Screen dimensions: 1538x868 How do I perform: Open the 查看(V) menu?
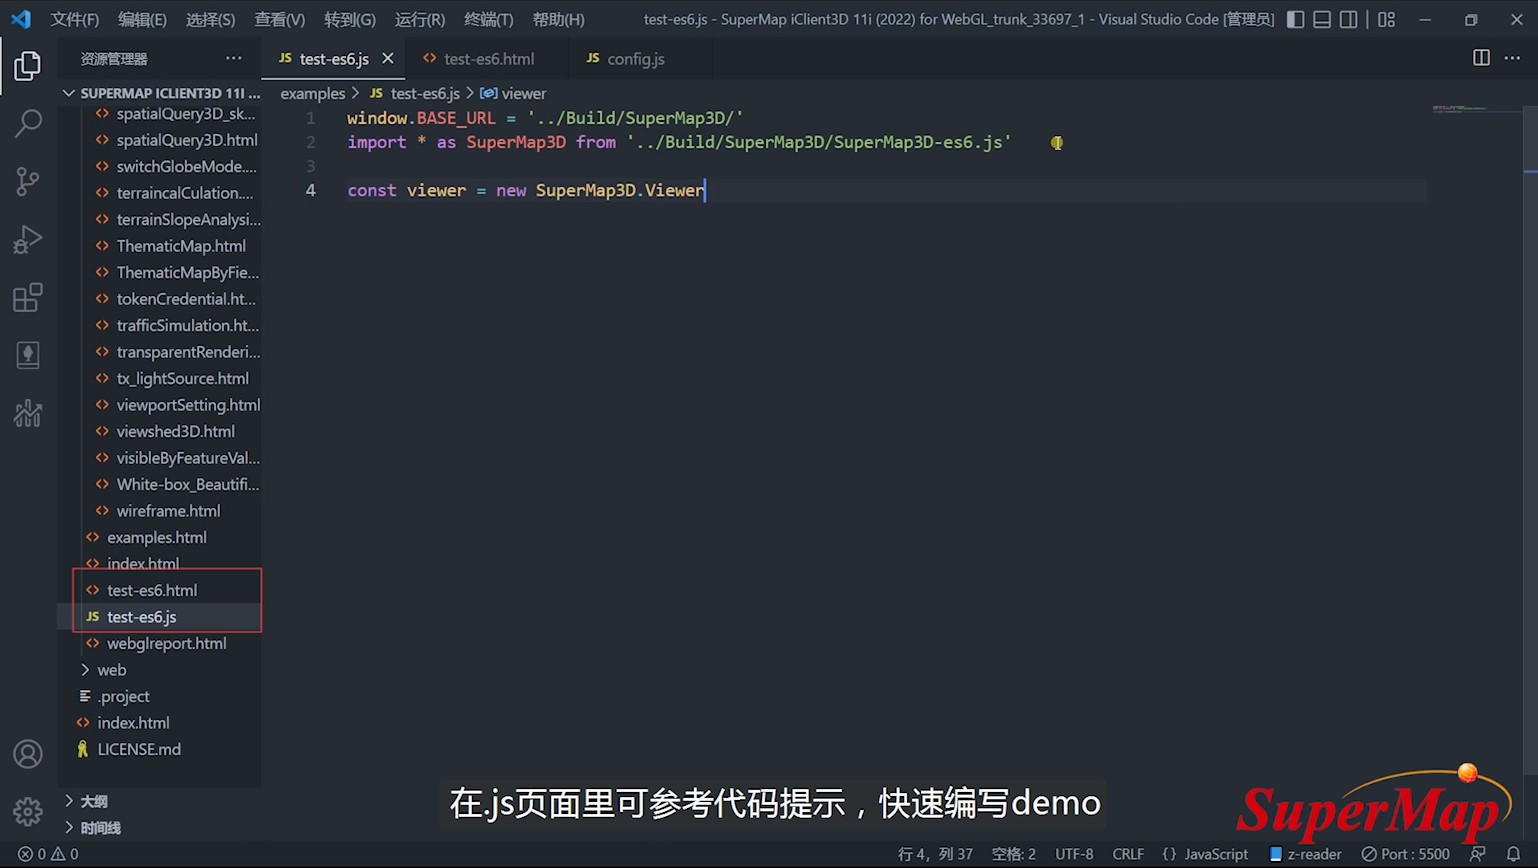[x=279, y=19]
